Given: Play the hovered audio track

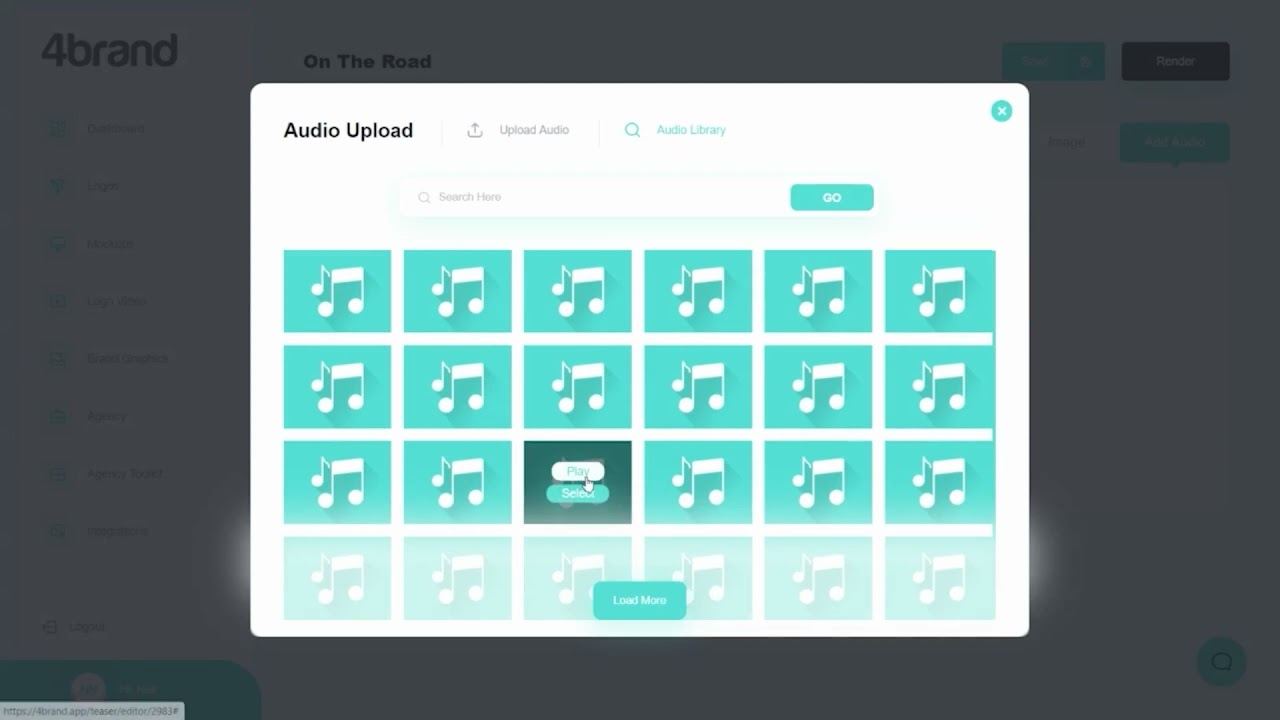Looking at the screenshot, I should 578,471.
